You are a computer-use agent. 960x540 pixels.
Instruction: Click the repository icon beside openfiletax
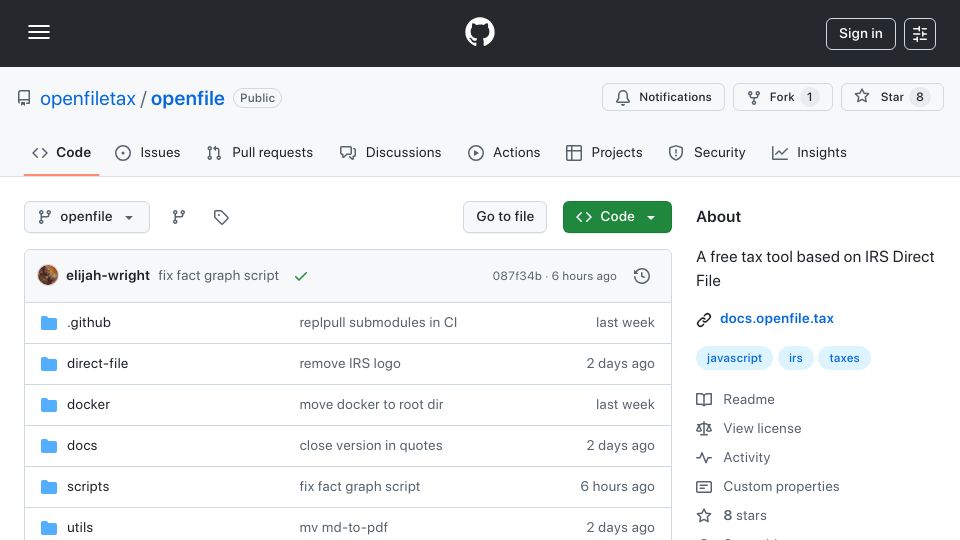24,98
